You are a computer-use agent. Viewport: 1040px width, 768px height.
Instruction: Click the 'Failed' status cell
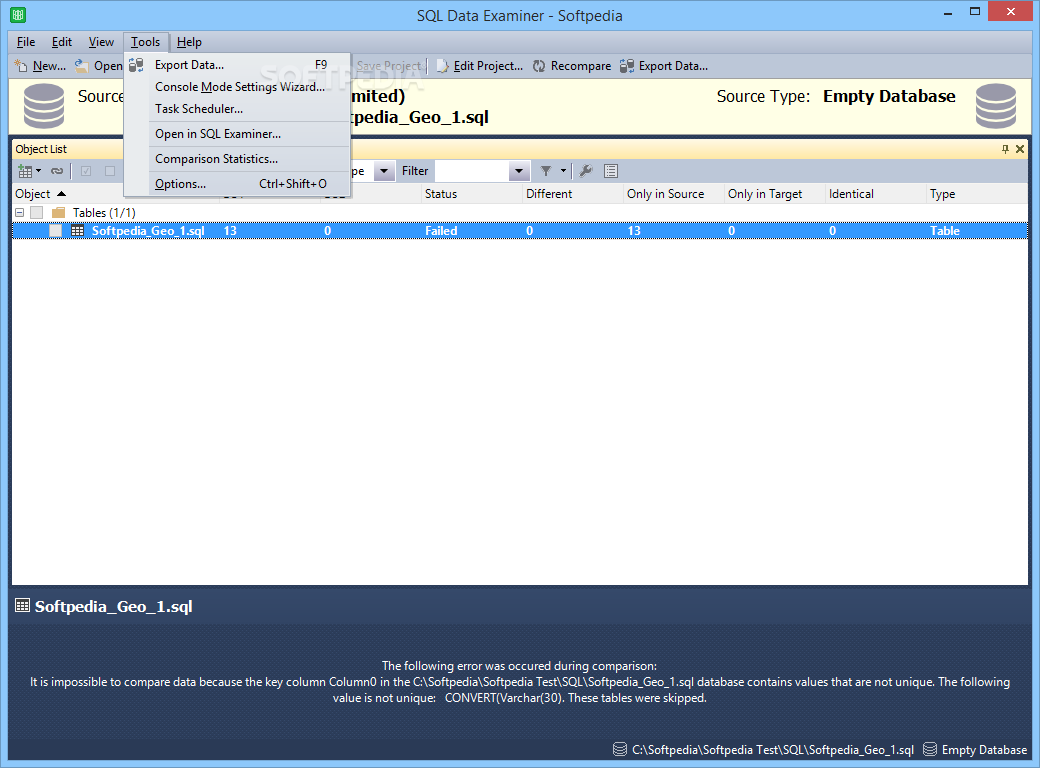coord(441,231)
